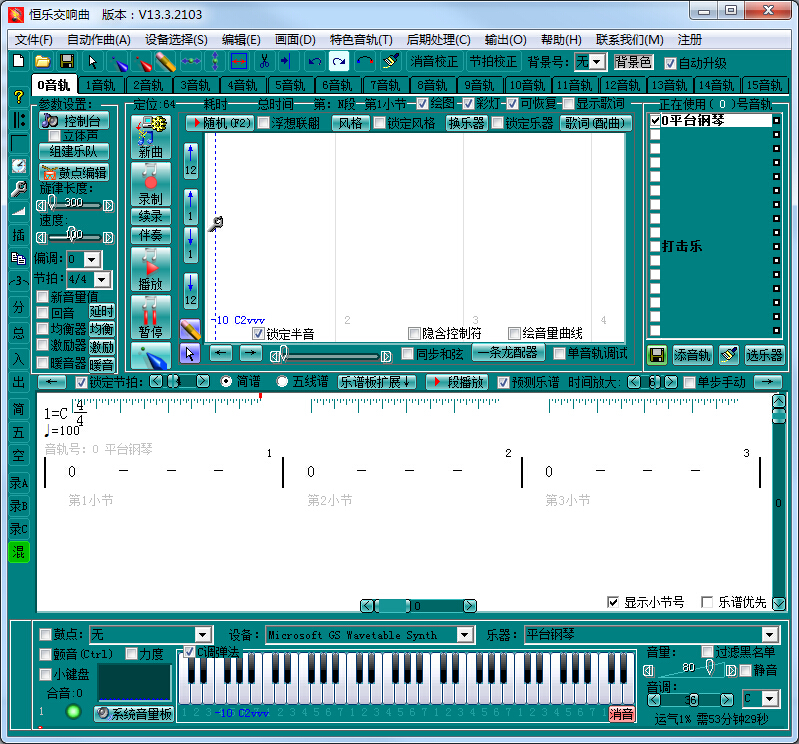Select the 五线谱 radio button
The width and height of the screenshot is (799, 744).
(282, 382)
